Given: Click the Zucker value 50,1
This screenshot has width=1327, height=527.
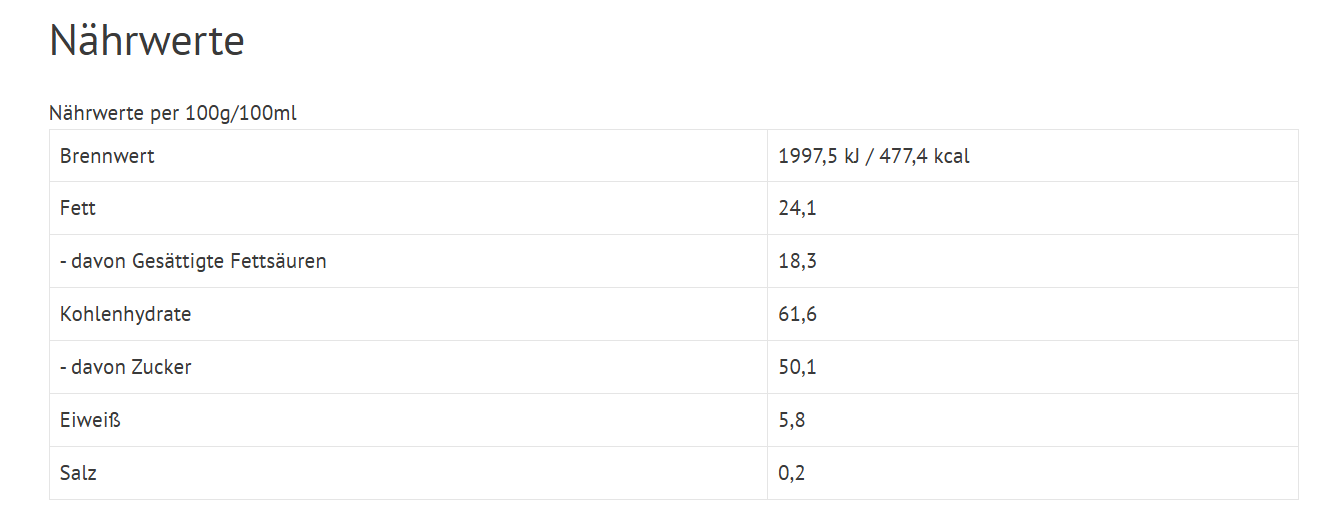Looking at the screenshot, I should tap(797, 367).
